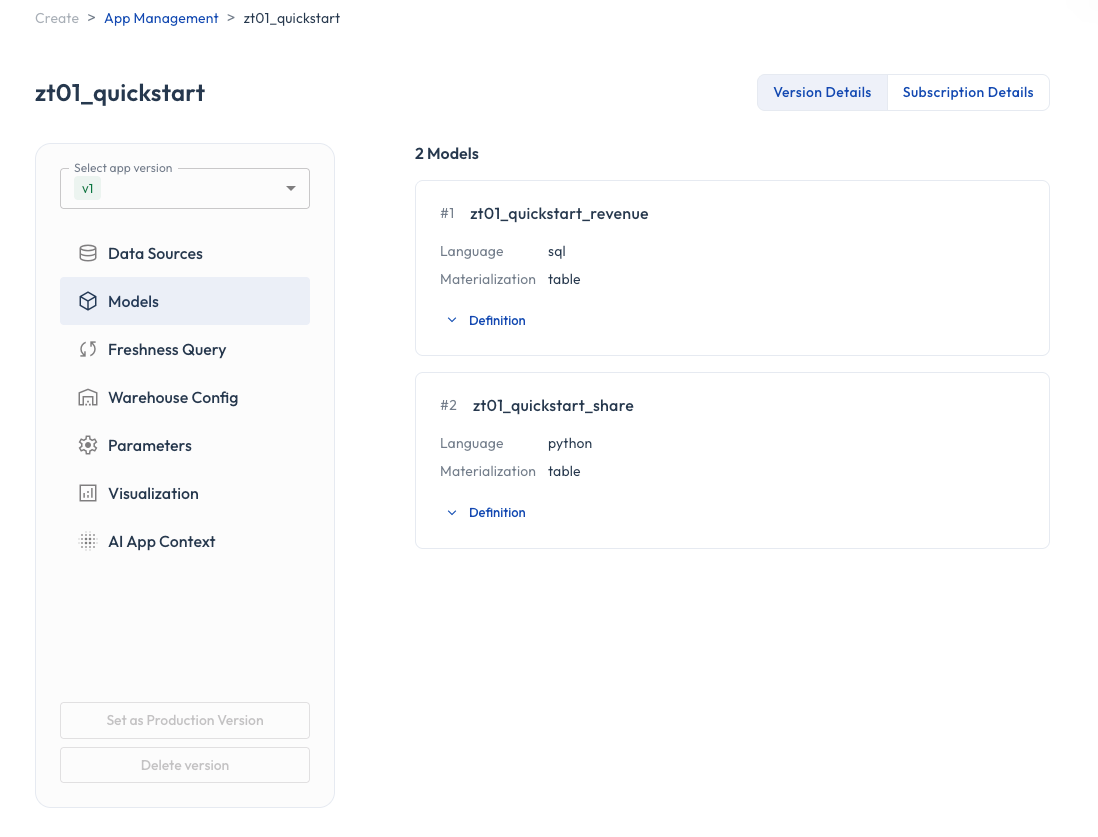This screenshot has width=1098, height=837.
Task: Open the Warehouse Config section
Action: coord(185,398)
